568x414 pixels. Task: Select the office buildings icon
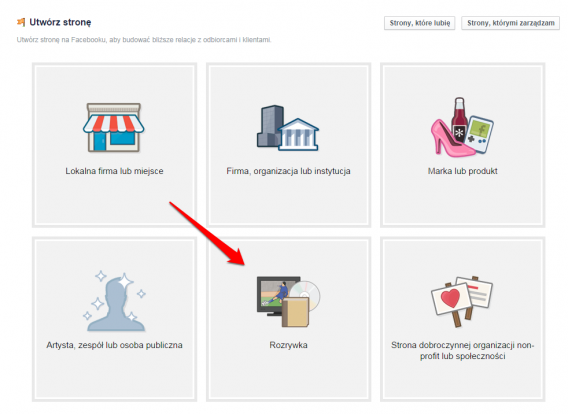[288, 128]
